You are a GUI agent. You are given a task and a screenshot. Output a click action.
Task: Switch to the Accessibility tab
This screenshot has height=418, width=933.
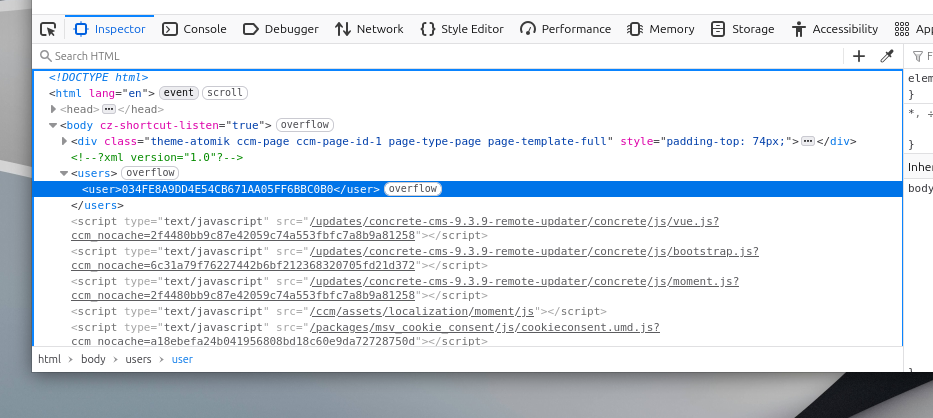[835, 29]
